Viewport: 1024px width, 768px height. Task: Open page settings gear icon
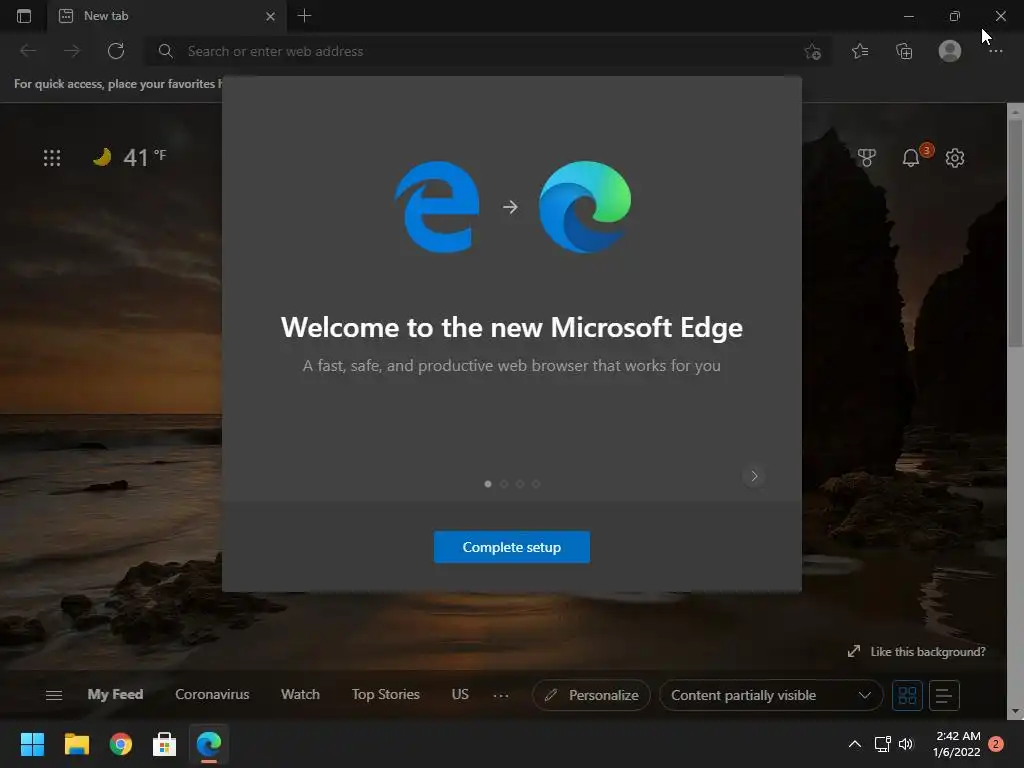[x=955, y=158]
